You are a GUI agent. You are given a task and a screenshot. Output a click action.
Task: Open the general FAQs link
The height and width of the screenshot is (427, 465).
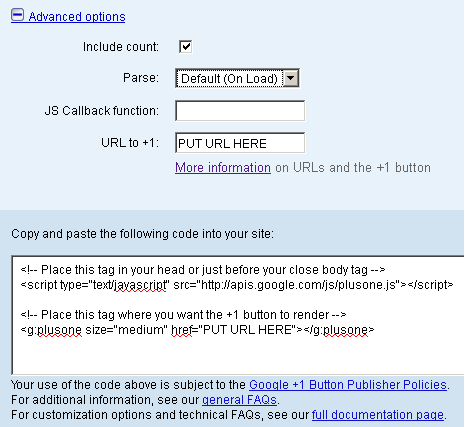pyautogui.click(x=239, y=400)
